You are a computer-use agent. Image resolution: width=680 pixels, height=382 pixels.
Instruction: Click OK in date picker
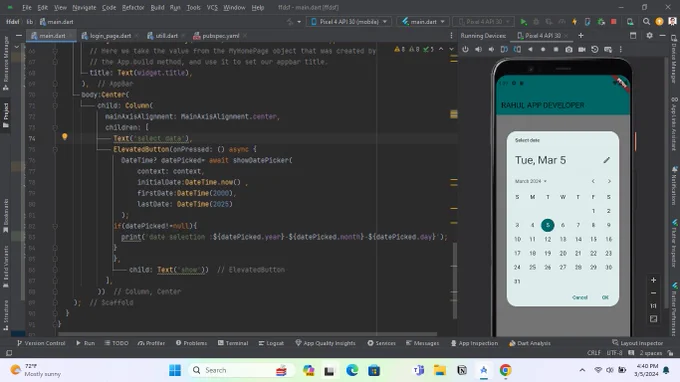tap(605, 297)
